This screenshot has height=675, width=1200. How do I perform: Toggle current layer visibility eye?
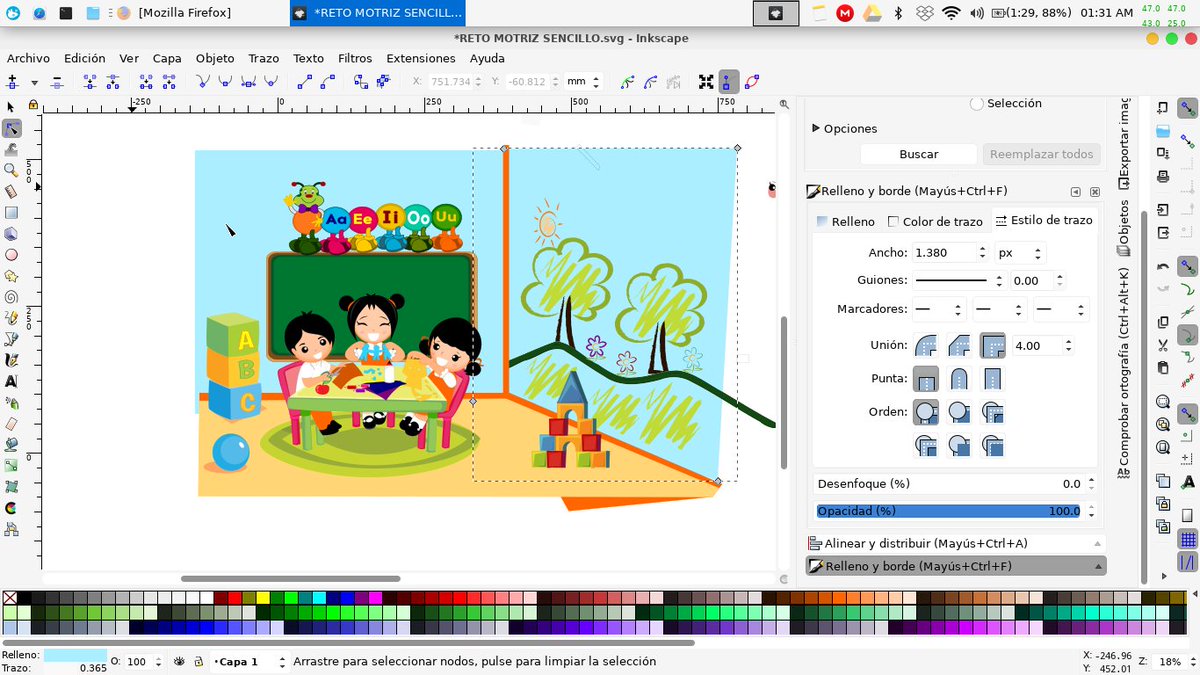pyautogui.click(x=180, y=661)
